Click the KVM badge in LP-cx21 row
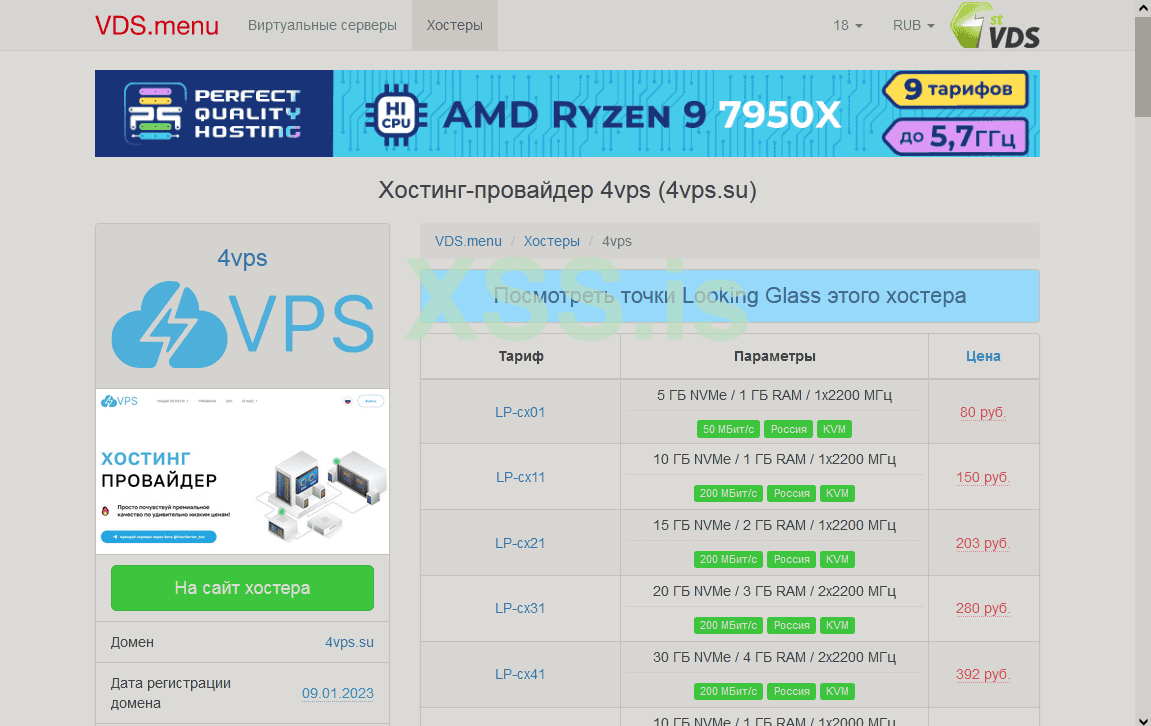This screenshot has width=1151, height=726. [837, 559]
